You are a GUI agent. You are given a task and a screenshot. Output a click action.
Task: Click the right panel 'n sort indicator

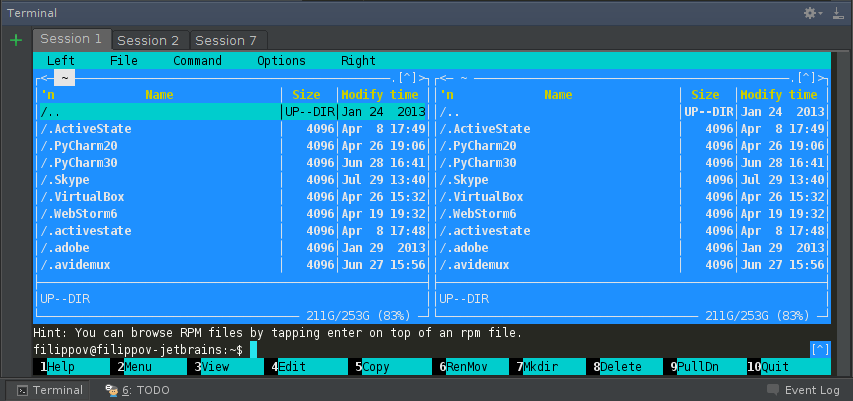click(x=447, y=95)
